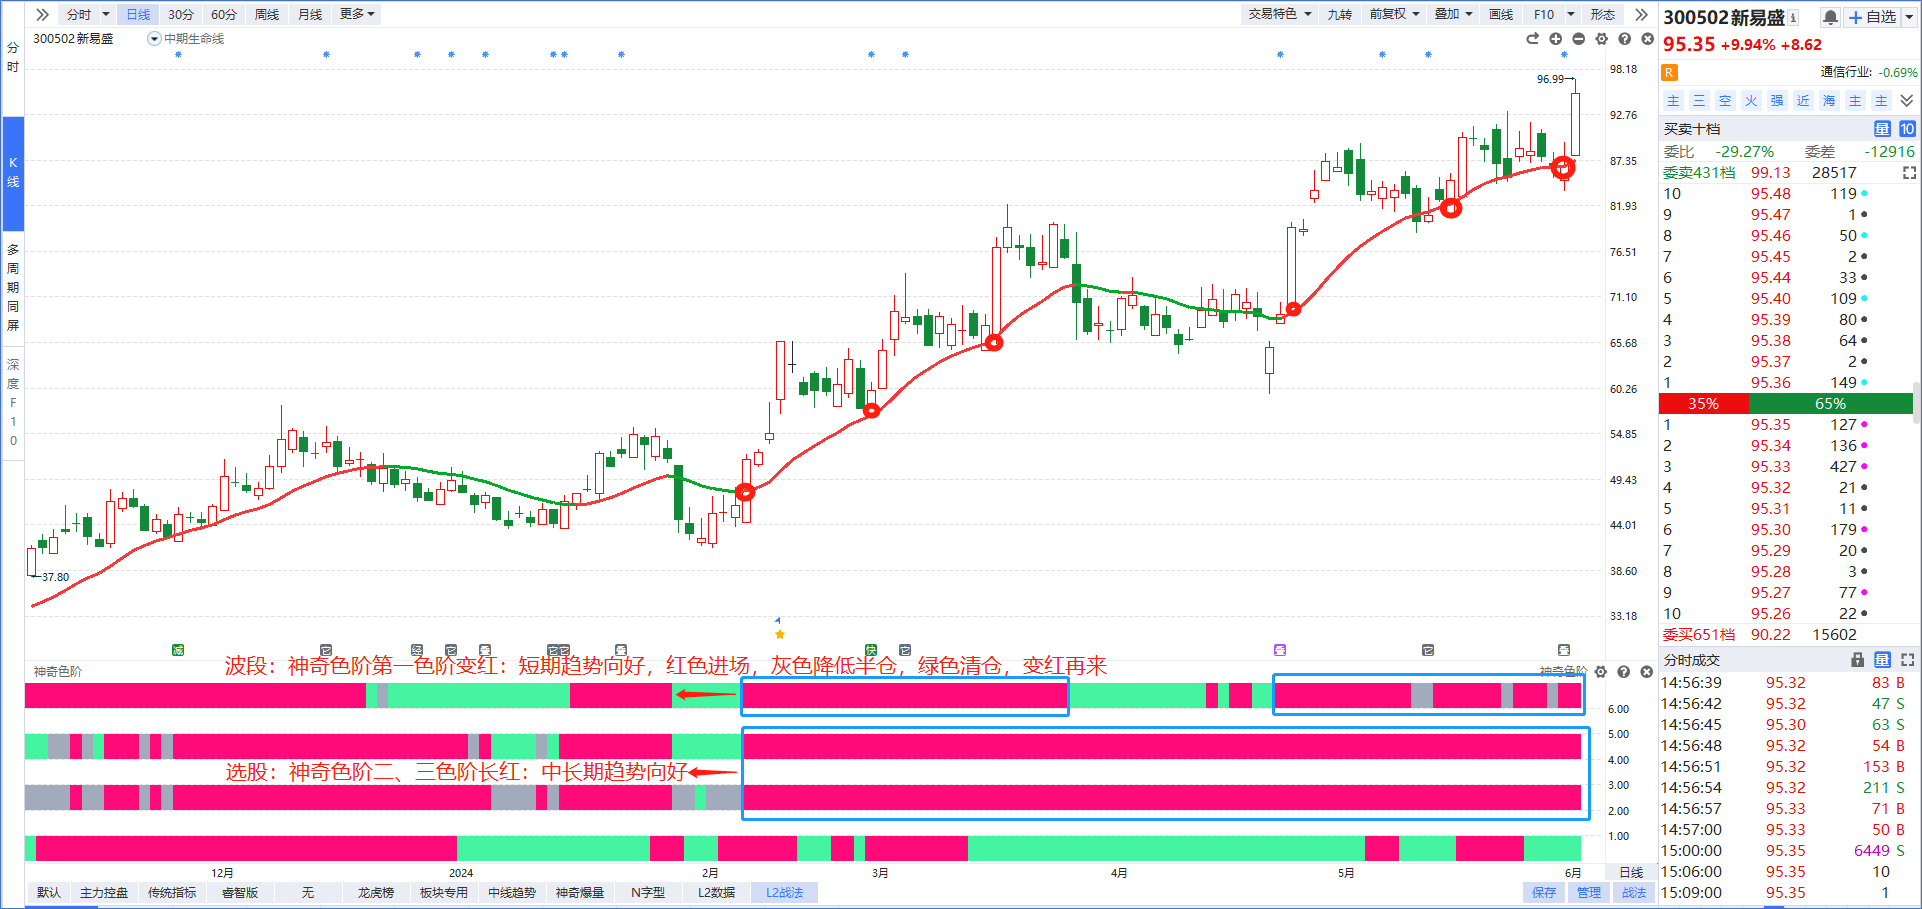This screenshot has width=1922, height=909.
Task: Add stock to watchlist via 自选 button
Action: point(1872,17)
